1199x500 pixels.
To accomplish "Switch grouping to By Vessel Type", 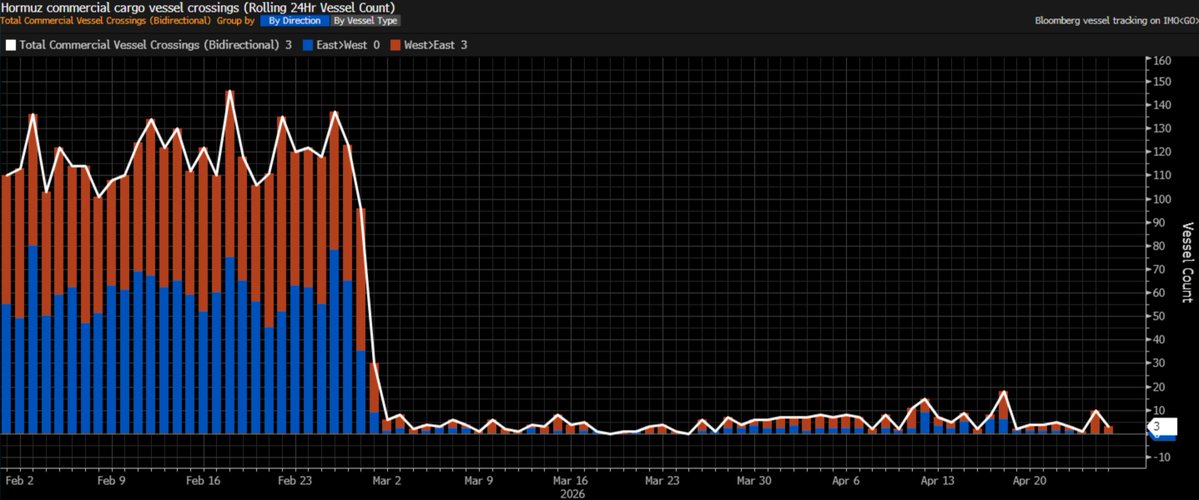I will [x=366, y=21].
